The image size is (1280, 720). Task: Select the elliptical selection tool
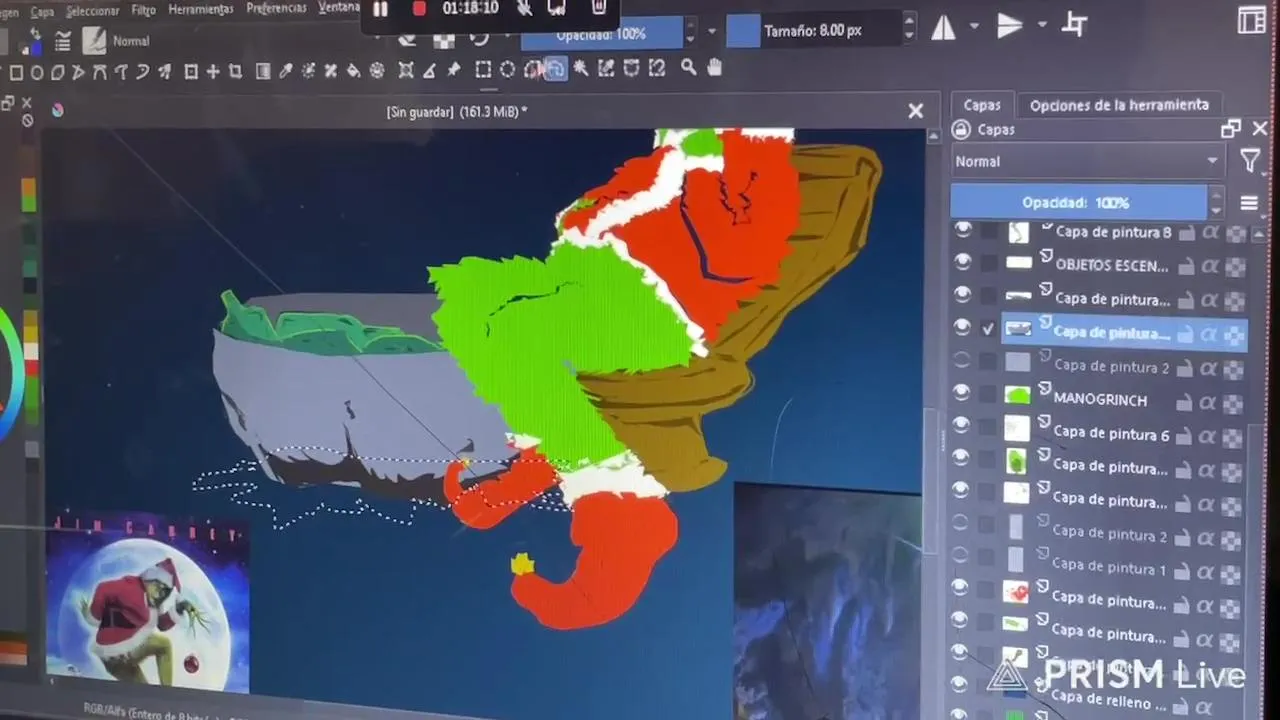[507, 69]
